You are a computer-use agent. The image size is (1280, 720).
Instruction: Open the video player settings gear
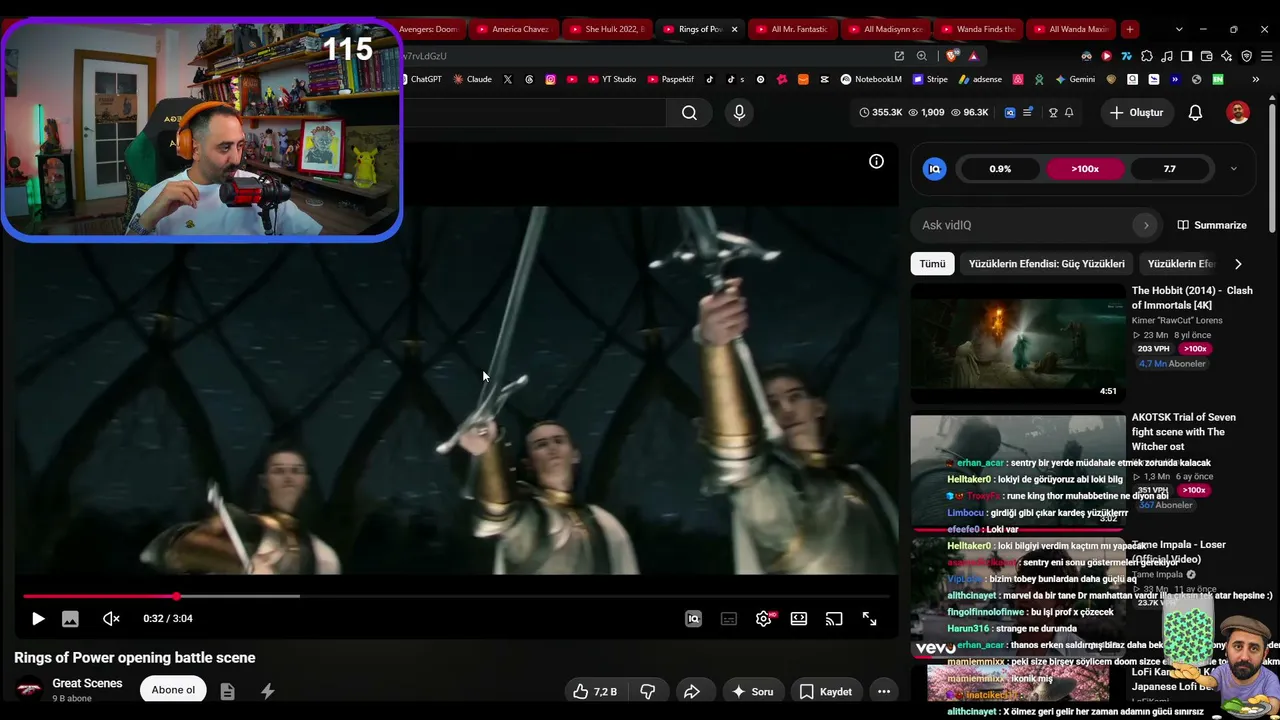pos(763,619)
